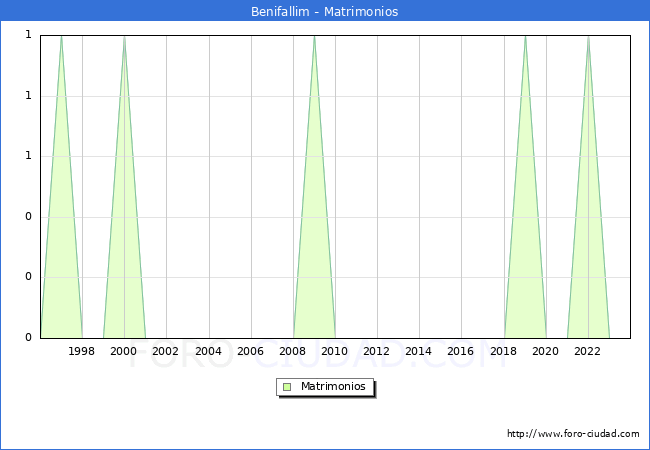Screen dimensions: 650x450
Task: Click the spike tip at year 2022
Action: (x=588, y=37)
